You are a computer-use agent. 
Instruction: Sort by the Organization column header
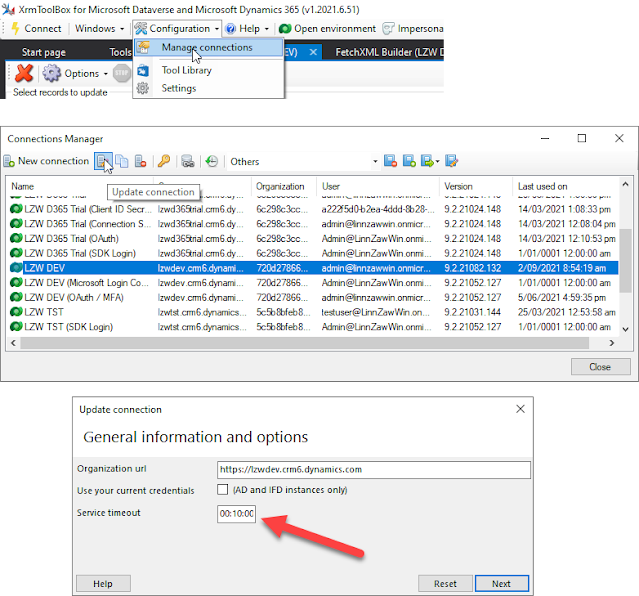(284, 186)
